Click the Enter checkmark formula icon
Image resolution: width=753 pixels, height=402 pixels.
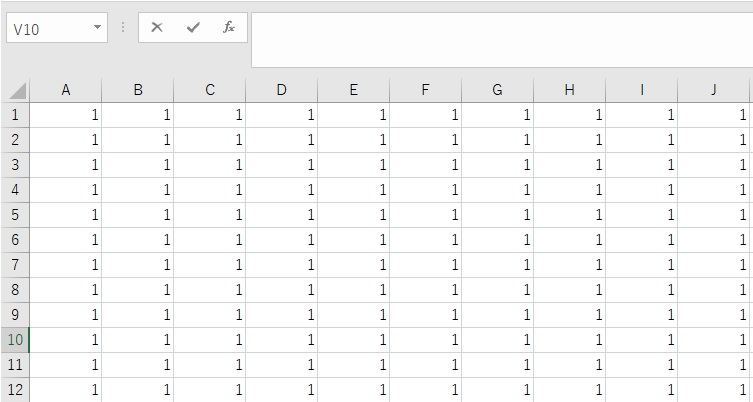193,28
